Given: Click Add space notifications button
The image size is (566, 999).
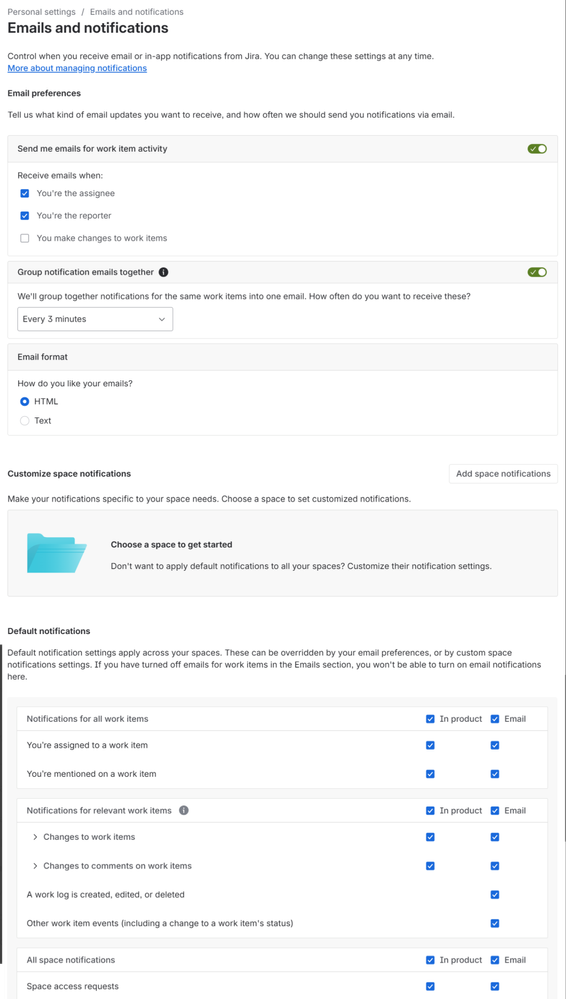Looking at the screenshot, I should pyautogui.click(x=503, y=474).
